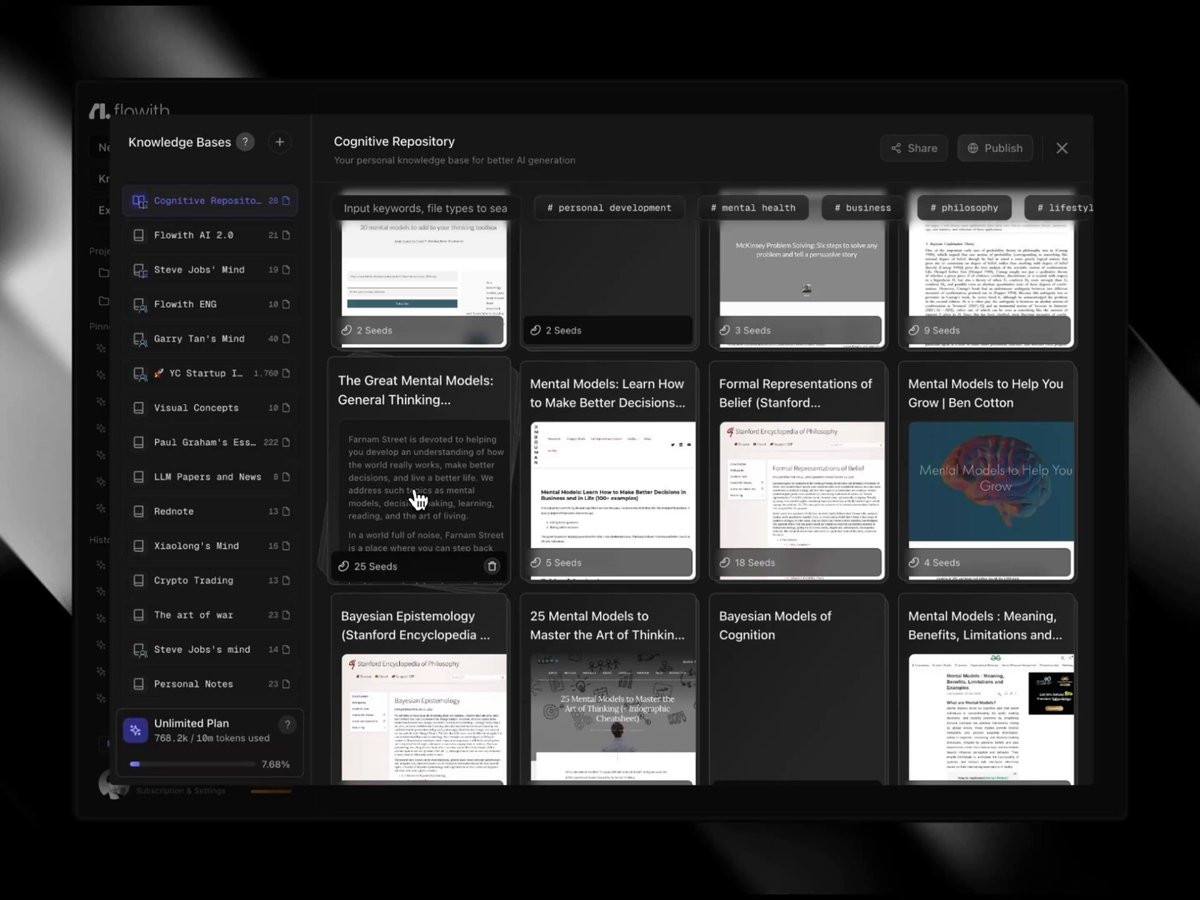Viewport: 1200px width, 900px height.
Task: Click the '768.2k / 10m tokens used' text
Action: [x=212, y=738]
